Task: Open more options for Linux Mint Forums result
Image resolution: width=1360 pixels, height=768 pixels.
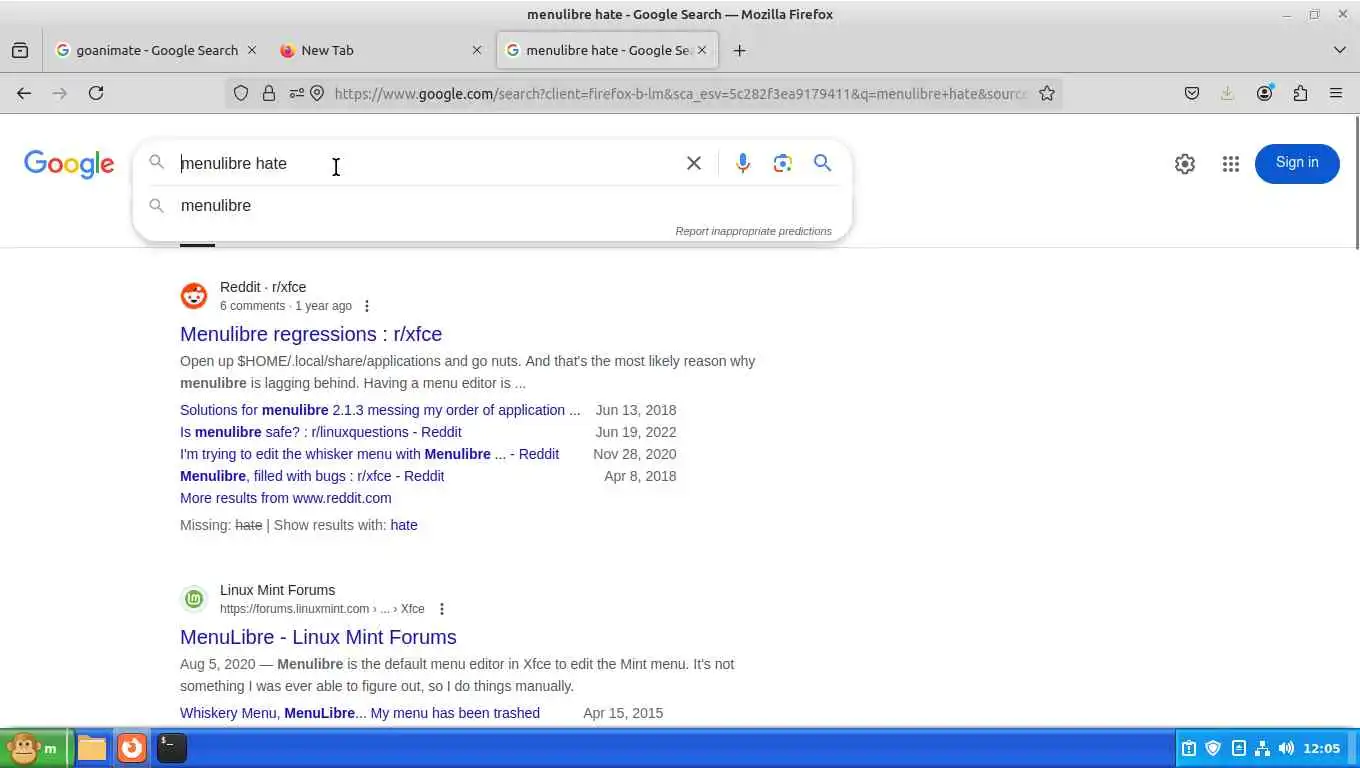Action: click(442, 609)
